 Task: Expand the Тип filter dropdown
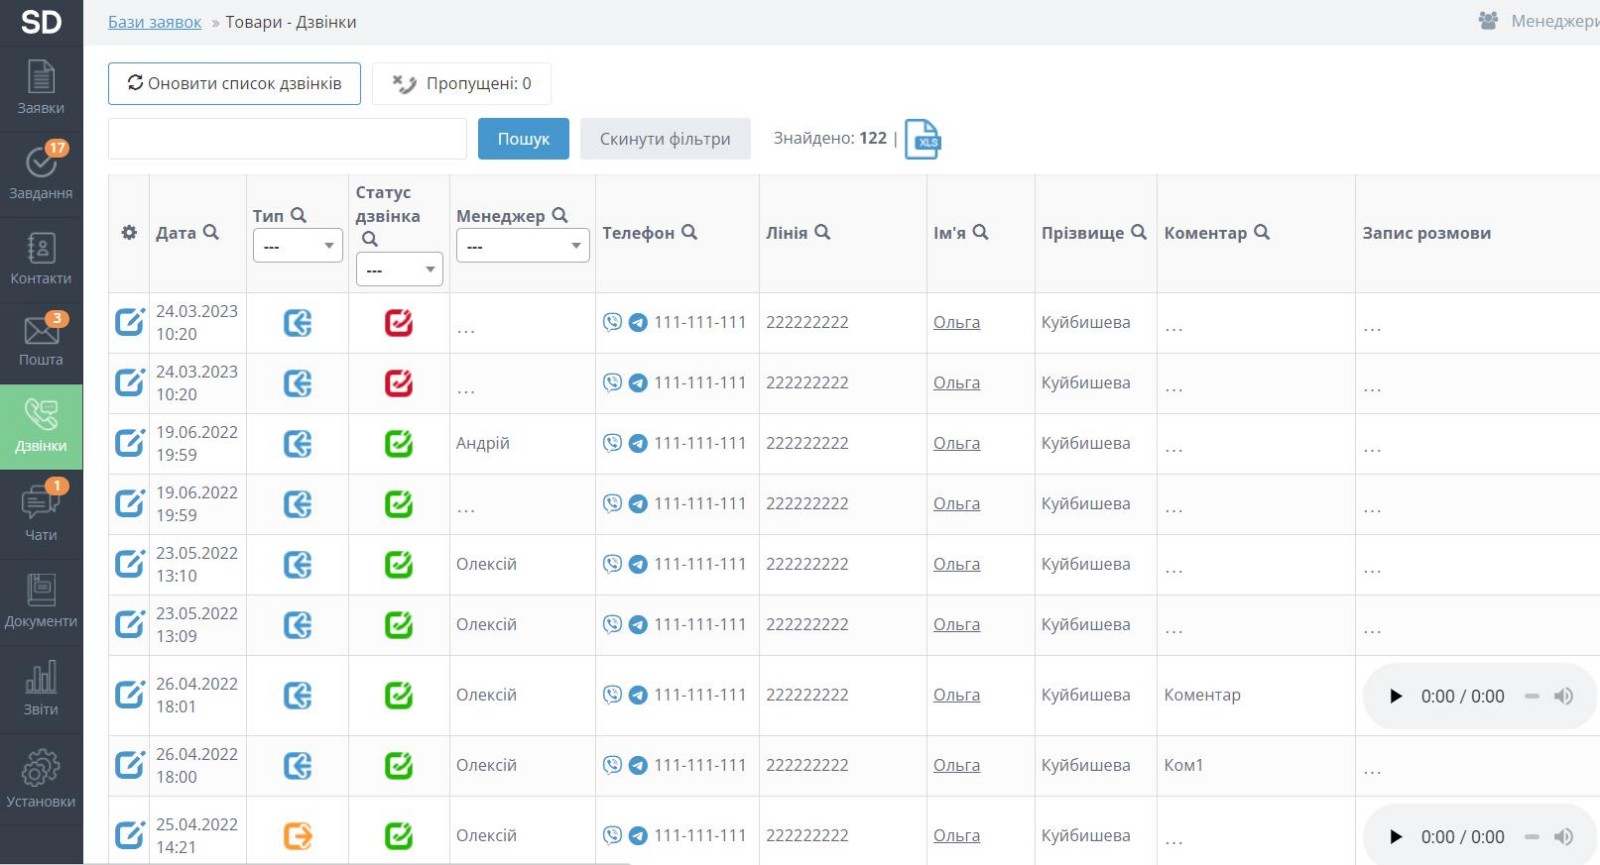[x=298, y=246]
